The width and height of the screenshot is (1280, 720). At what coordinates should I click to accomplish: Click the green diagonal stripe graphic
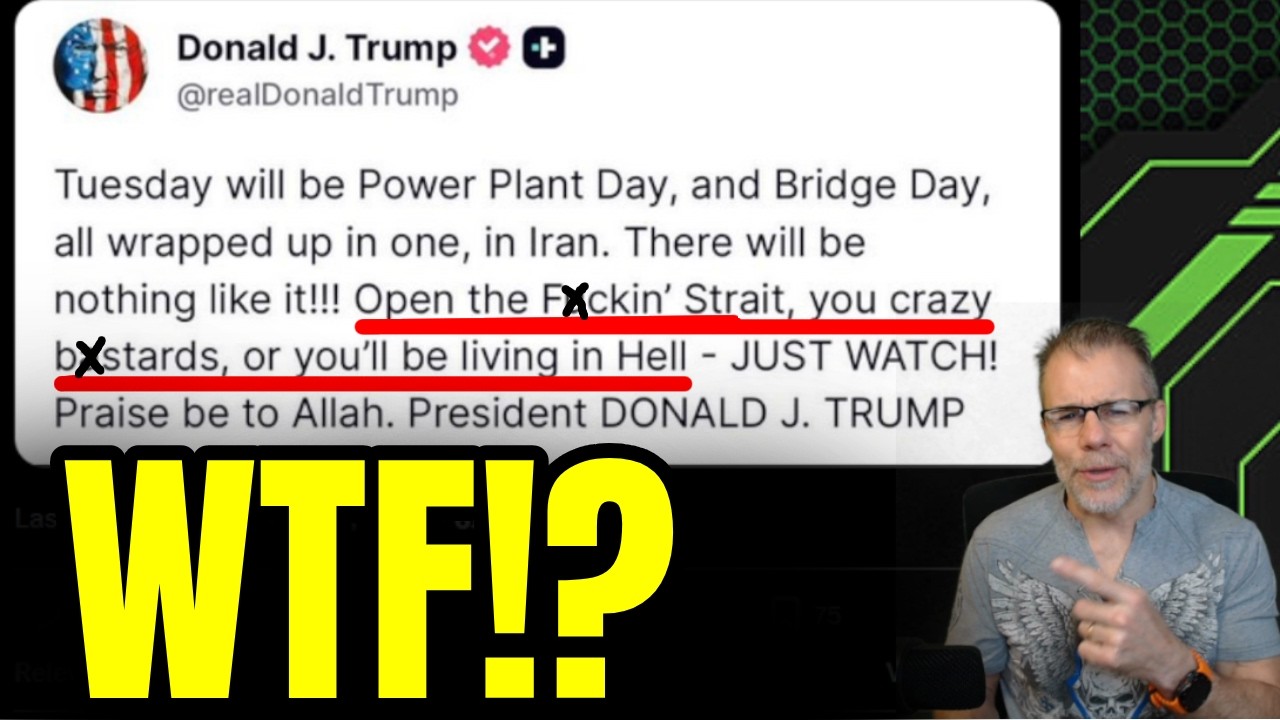pos(1200,260)
